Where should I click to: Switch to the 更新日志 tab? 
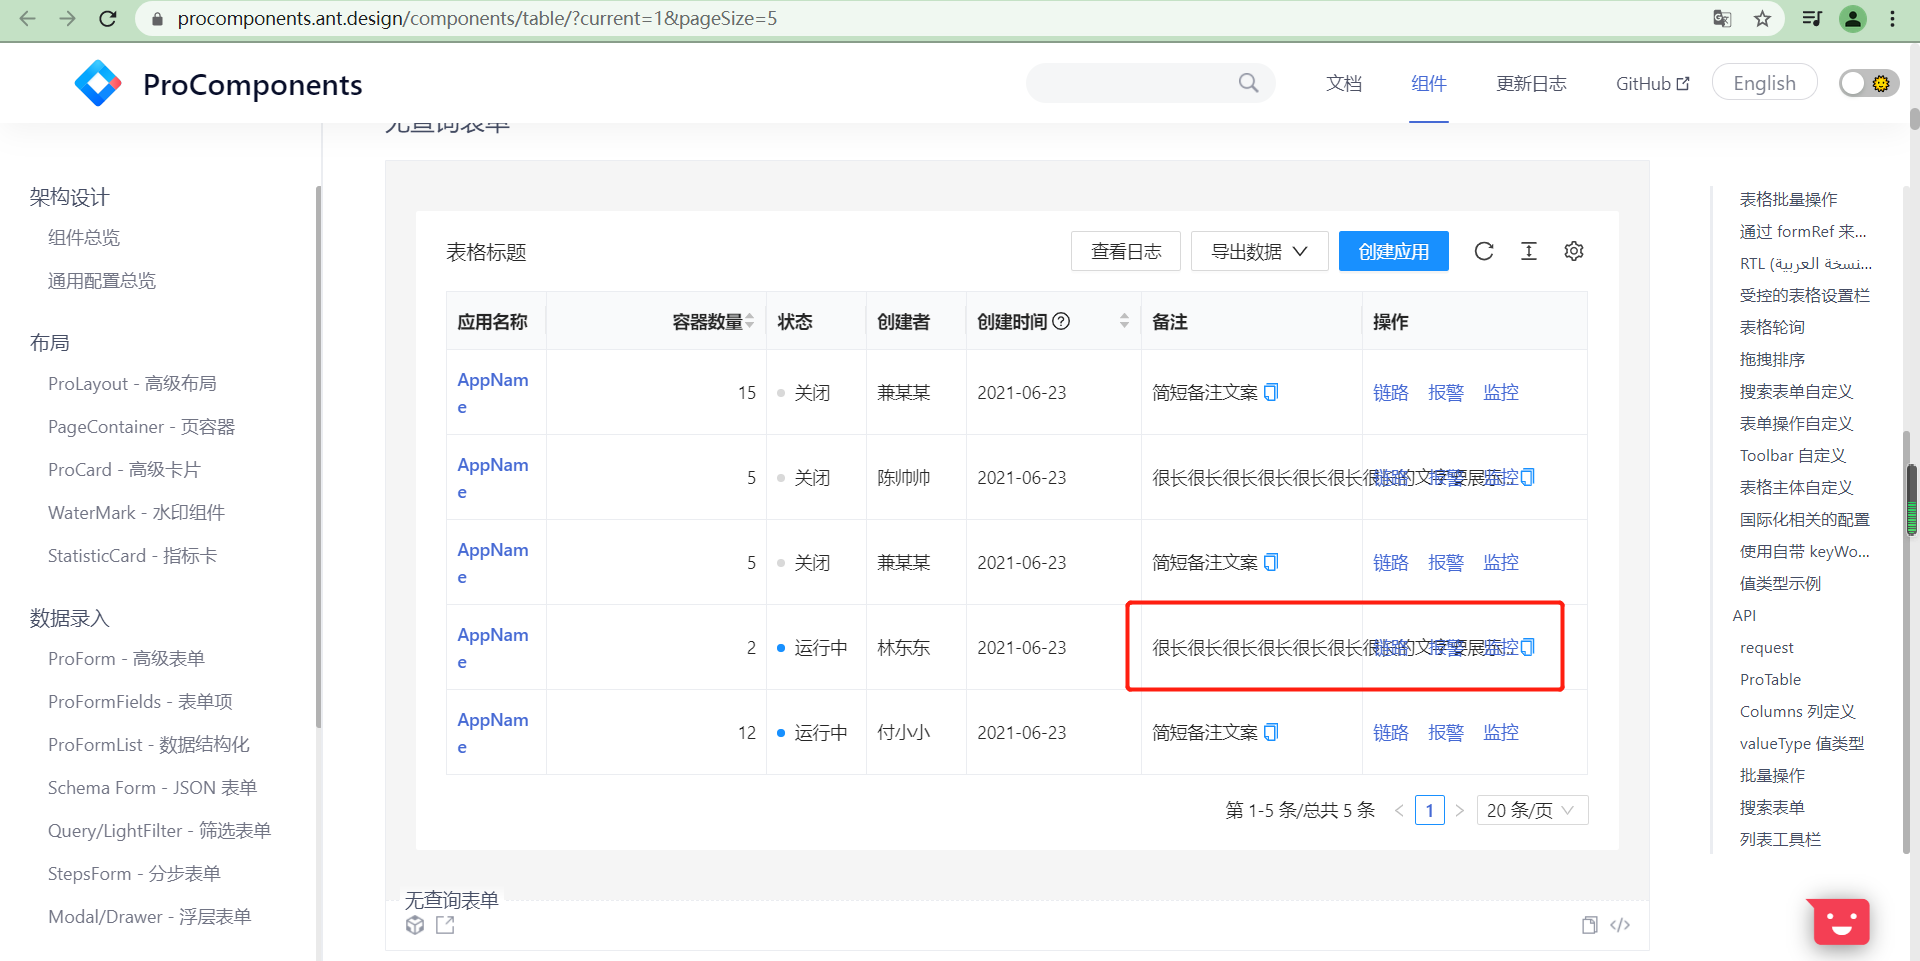pos(1531,83)
